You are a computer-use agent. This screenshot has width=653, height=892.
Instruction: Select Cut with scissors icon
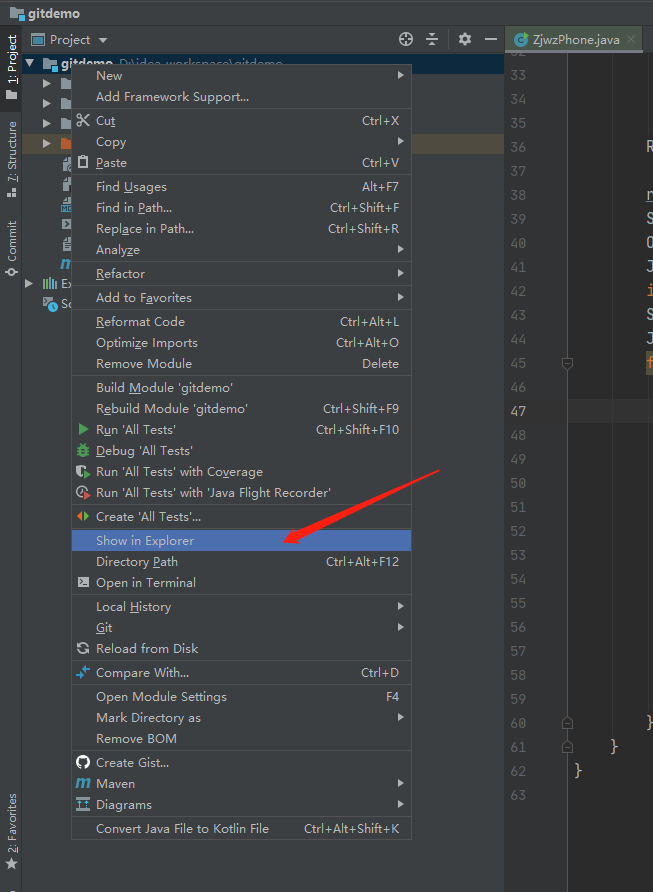click(x=241, y=121)
